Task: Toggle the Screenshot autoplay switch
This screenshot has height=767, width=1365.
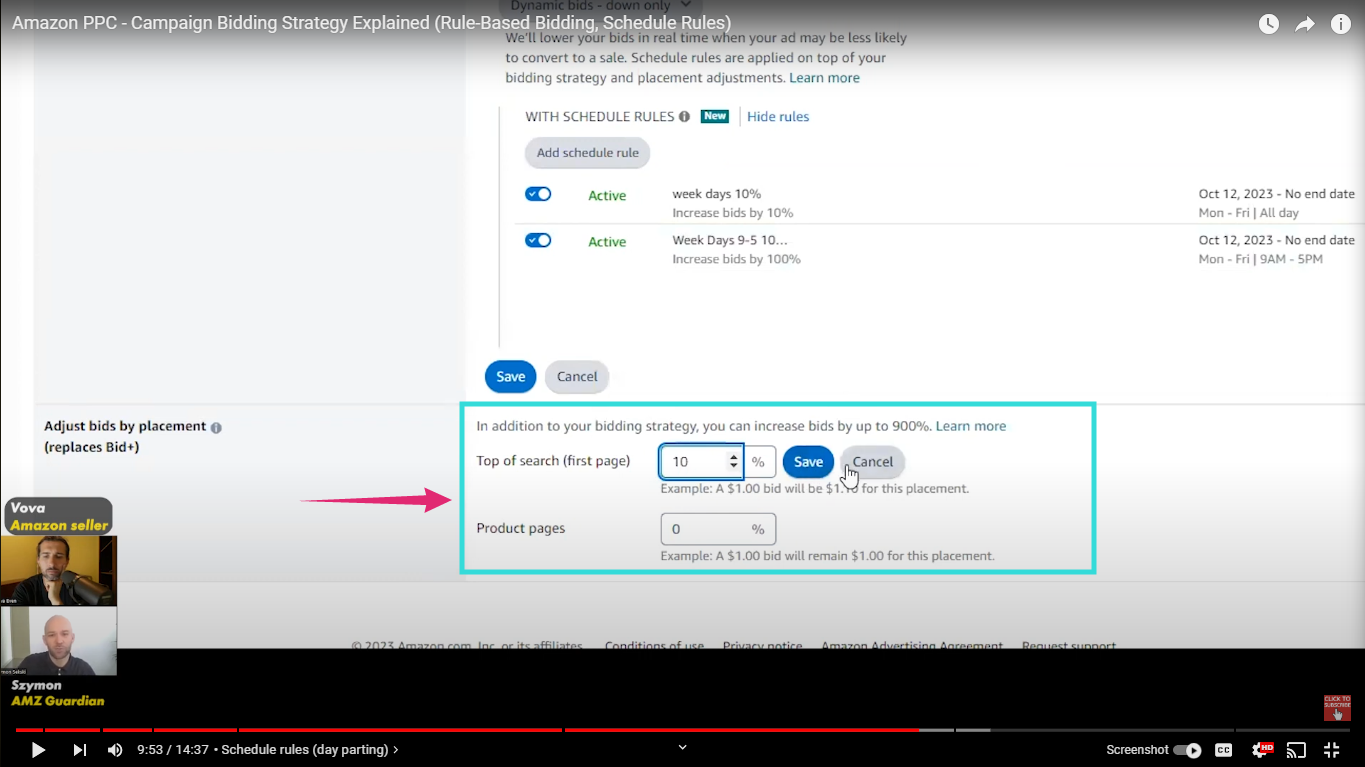Action: click(1187, 750)
